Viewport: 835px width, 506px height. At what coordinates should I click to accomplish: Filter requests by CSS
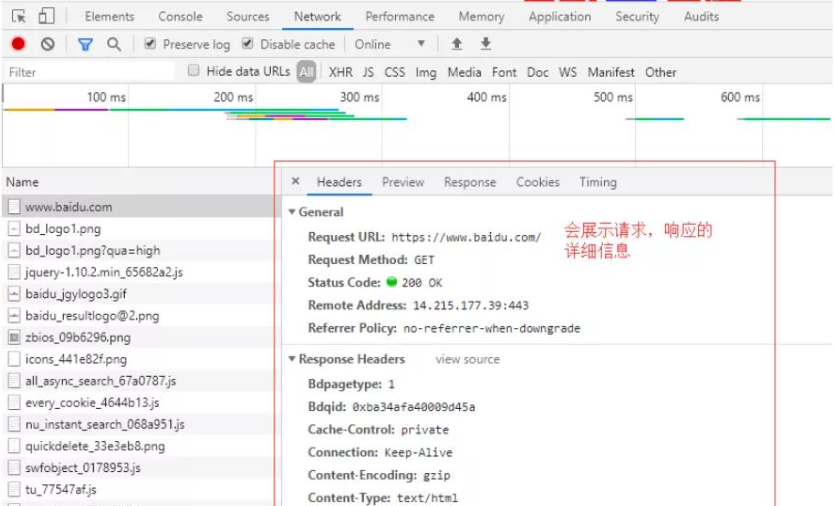pos(395,72)
